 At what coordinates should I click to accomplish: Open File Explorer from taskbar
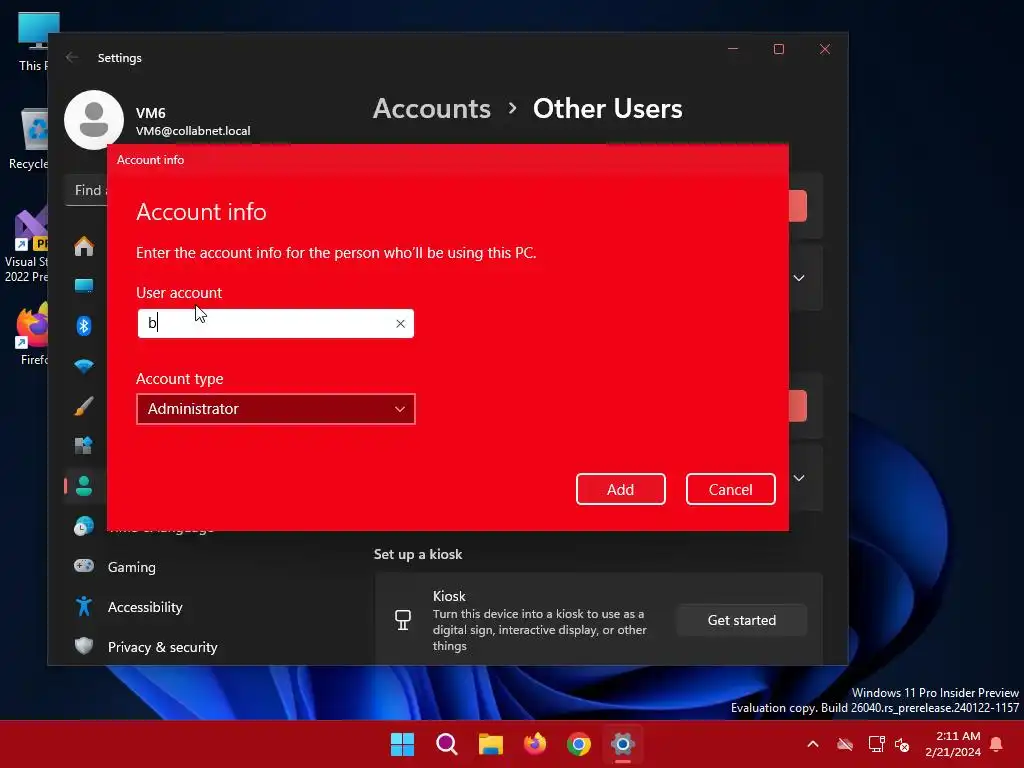pyautogui.click(x=490, y=744)
